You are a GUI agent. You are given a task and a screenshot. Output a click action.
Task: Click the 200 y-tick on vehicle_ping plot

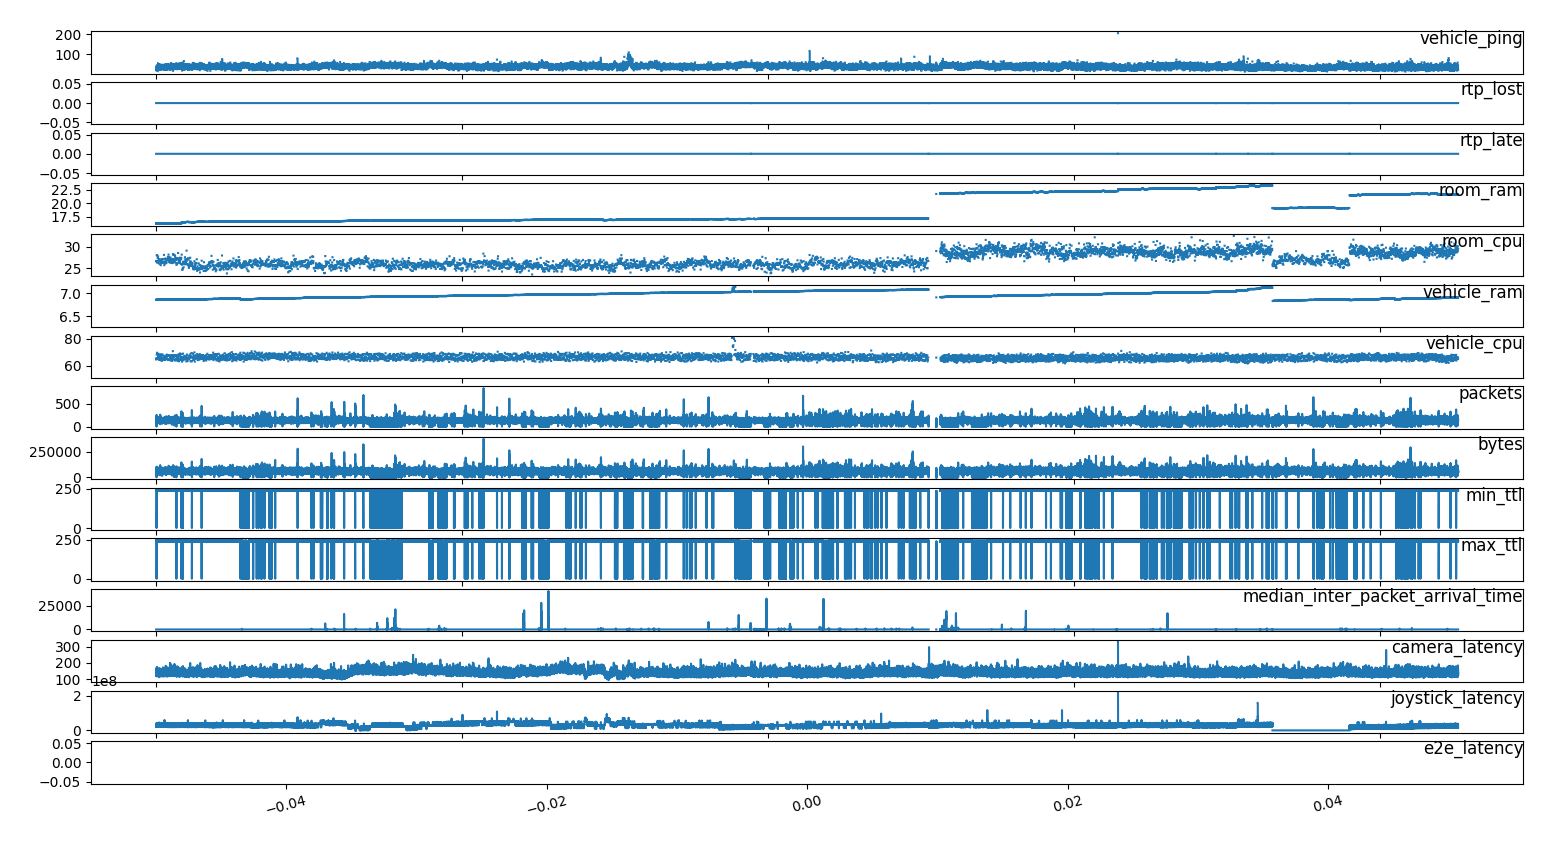click(x=70, y=35)
